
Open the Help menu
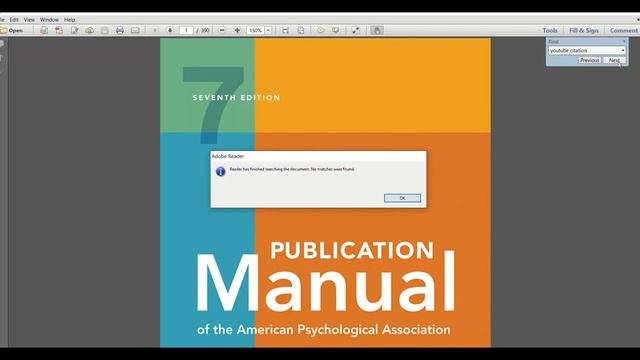pyautogui.click(x=70, y=20)
